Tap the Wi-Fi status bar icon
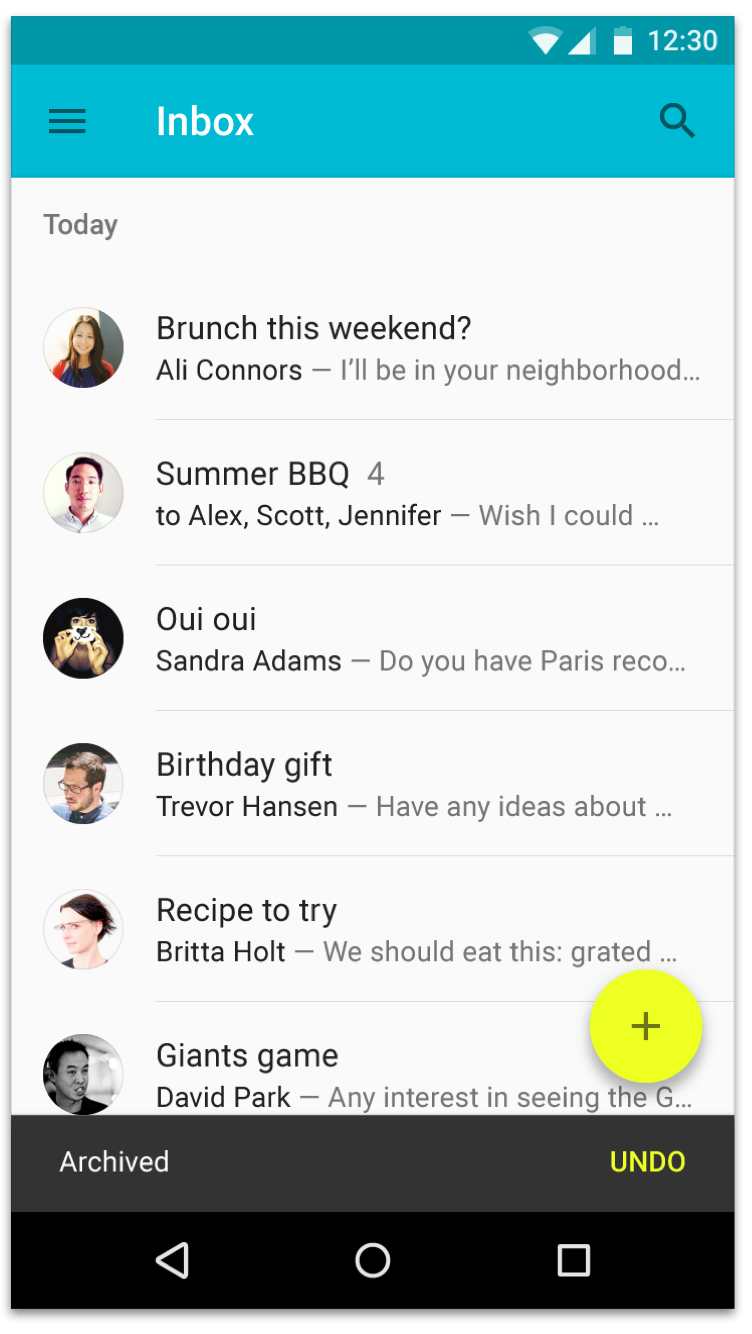This screenshot has width=752, height=1334. (545, 41)
